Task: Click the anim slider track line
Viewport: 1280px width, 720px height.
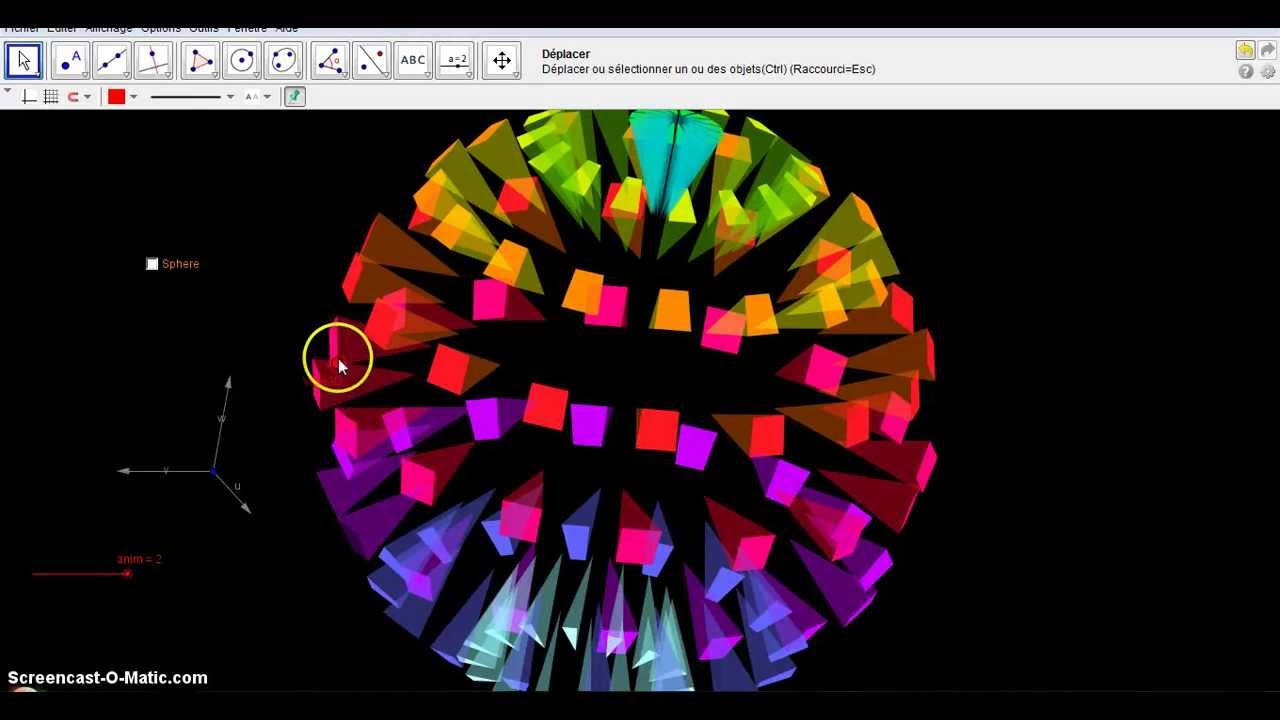Action: click(80, 574)
